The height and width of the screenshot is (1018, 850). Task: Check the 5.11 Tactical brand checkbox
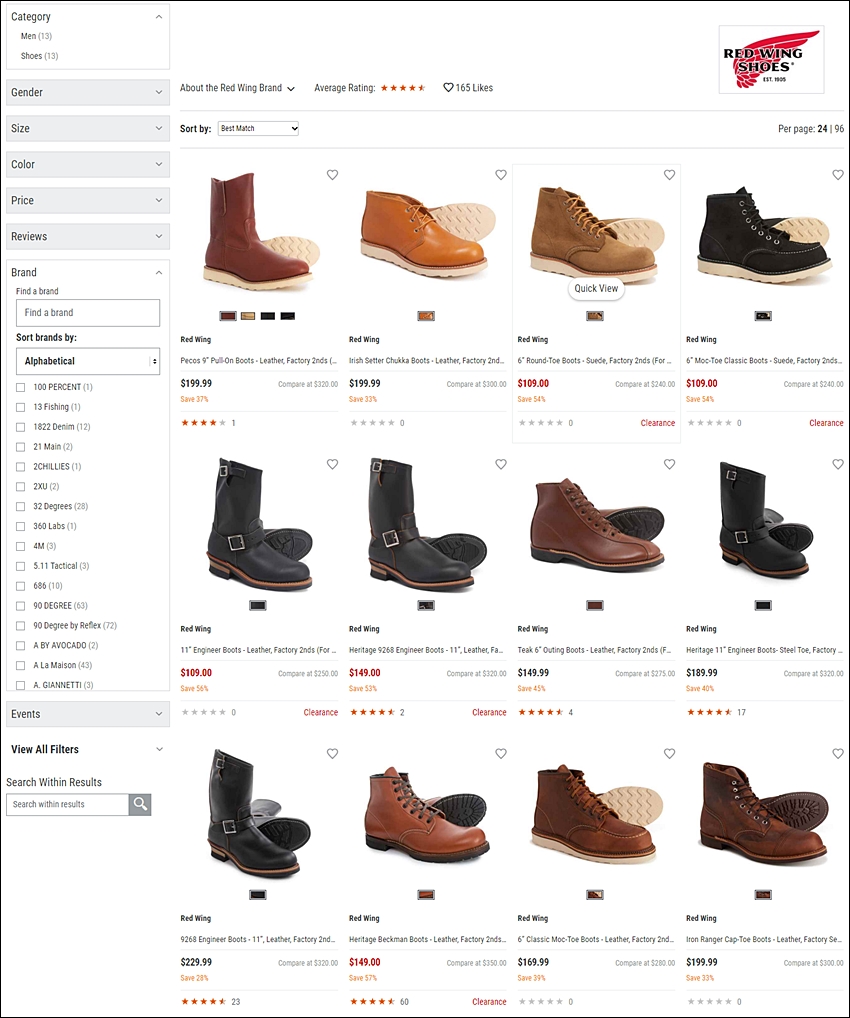point(21,566)
